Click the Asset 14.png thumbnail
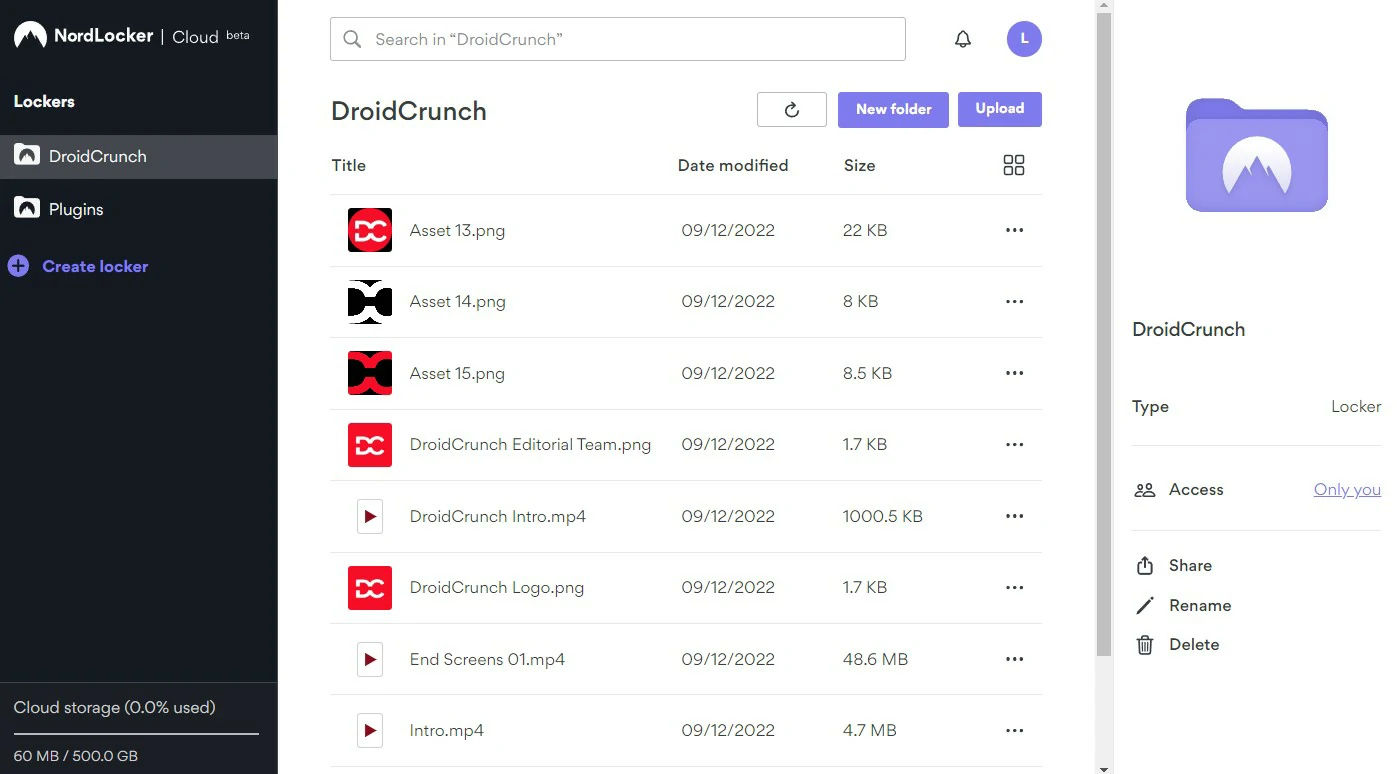The width and height of the screenshot is (1397, 774). pyautogui.click(x=370, y=301)
